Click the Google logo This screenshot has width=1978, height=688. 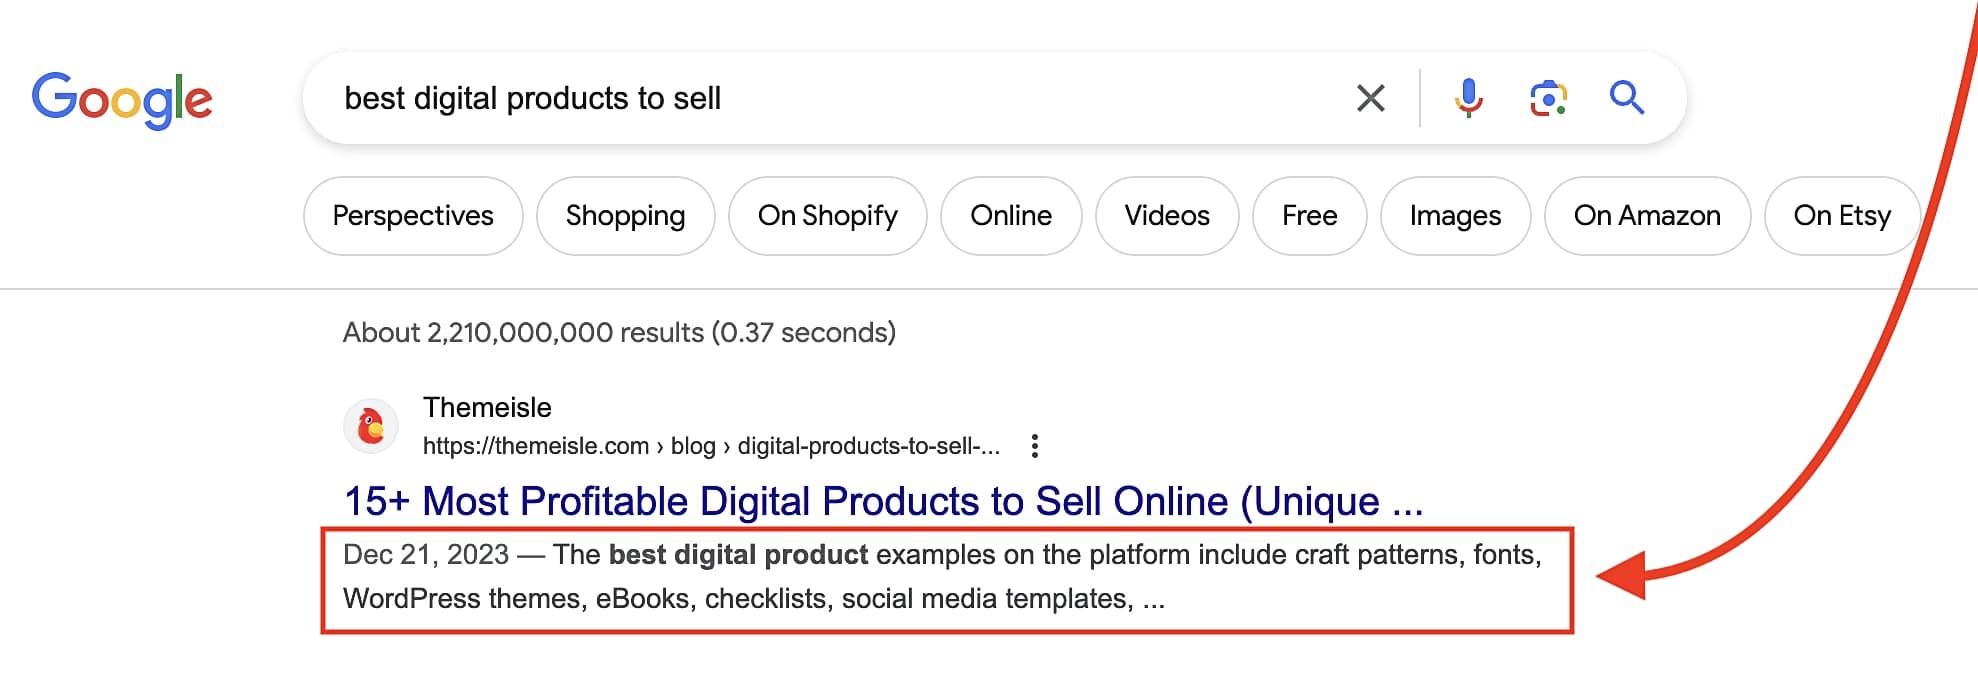coord(123,97)
